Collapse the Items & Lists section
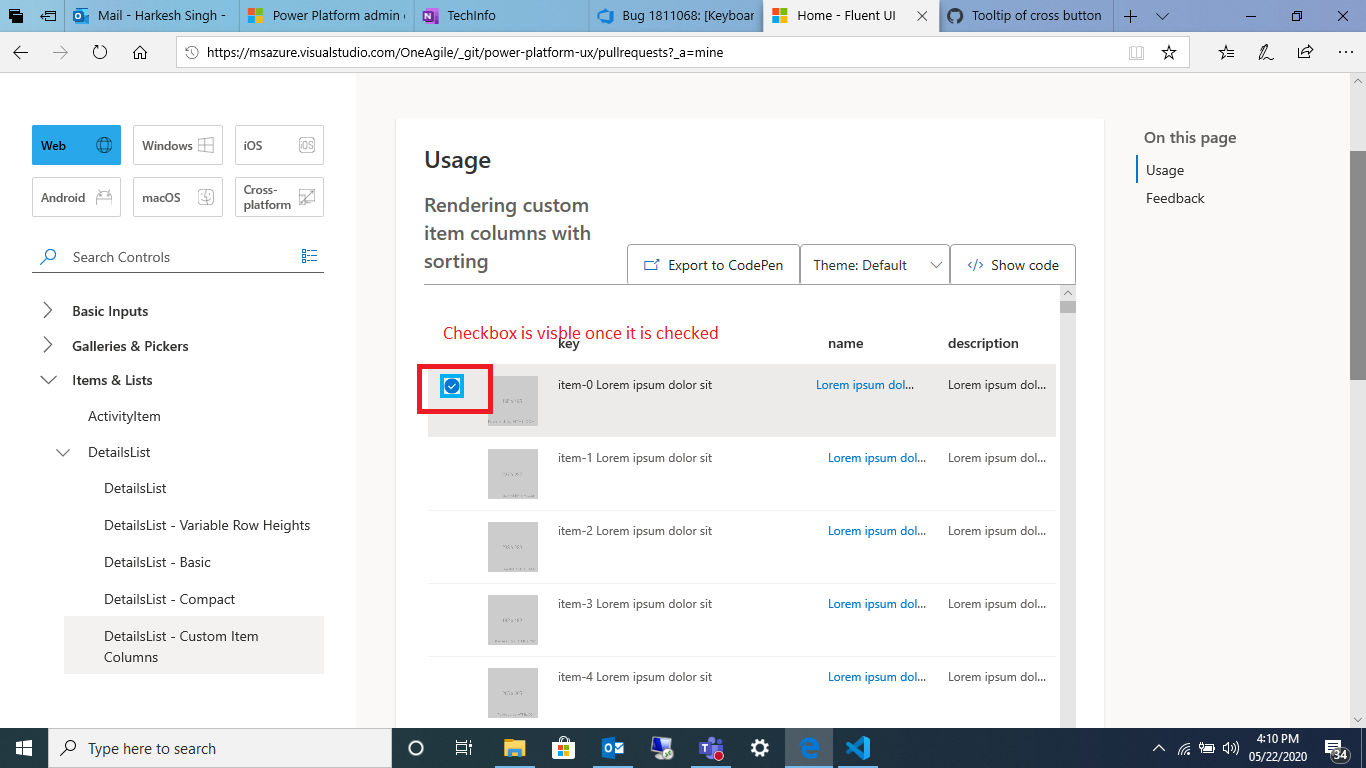Image resolution: width=1366 pixels, height=768 pixels. coord(47,380)
